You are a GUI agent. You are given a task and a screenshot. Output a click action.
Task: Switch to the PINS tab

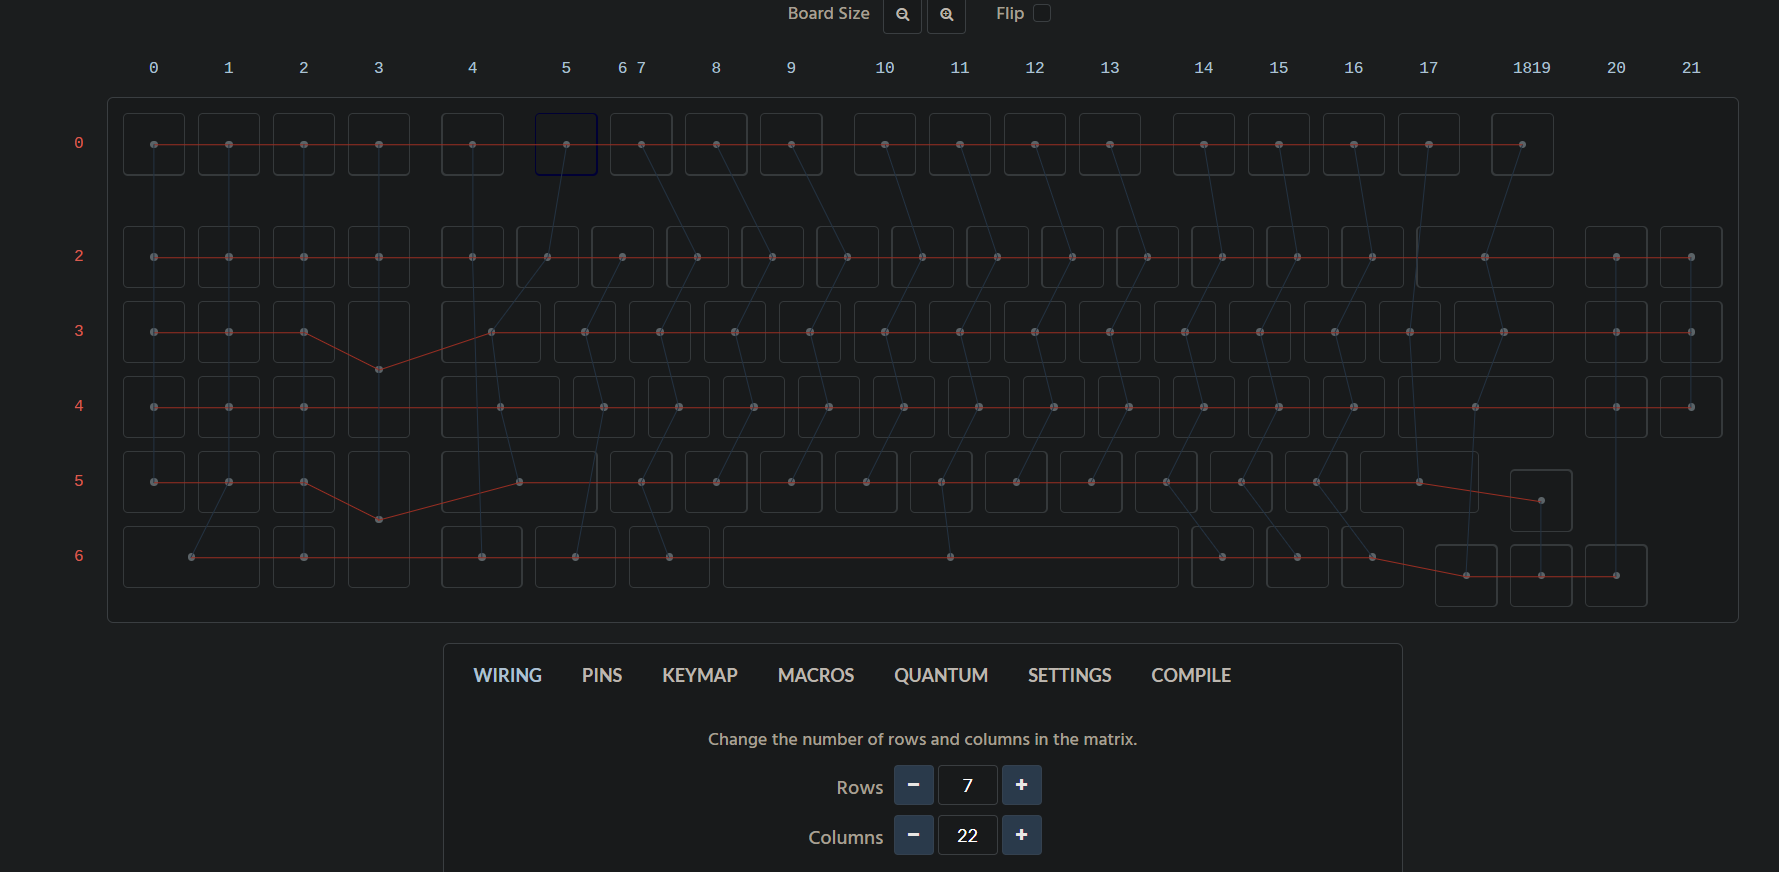pyautogui.click(x=602, y=676)
